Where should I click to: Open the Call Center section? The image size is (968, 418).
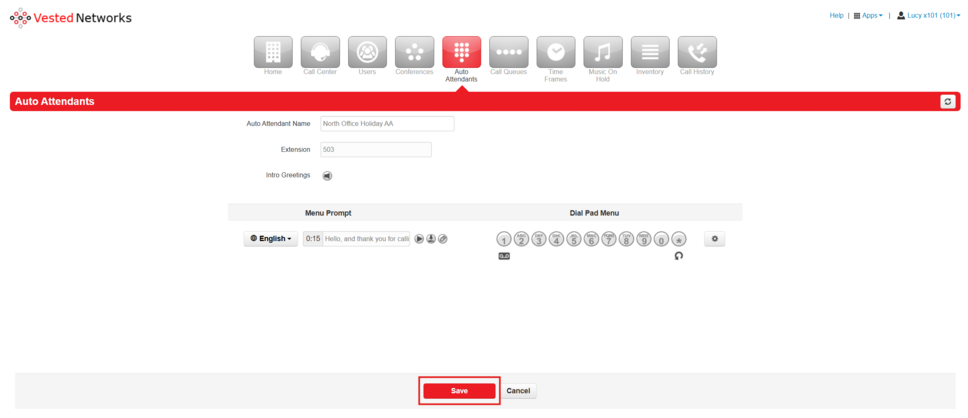(320, 53)
